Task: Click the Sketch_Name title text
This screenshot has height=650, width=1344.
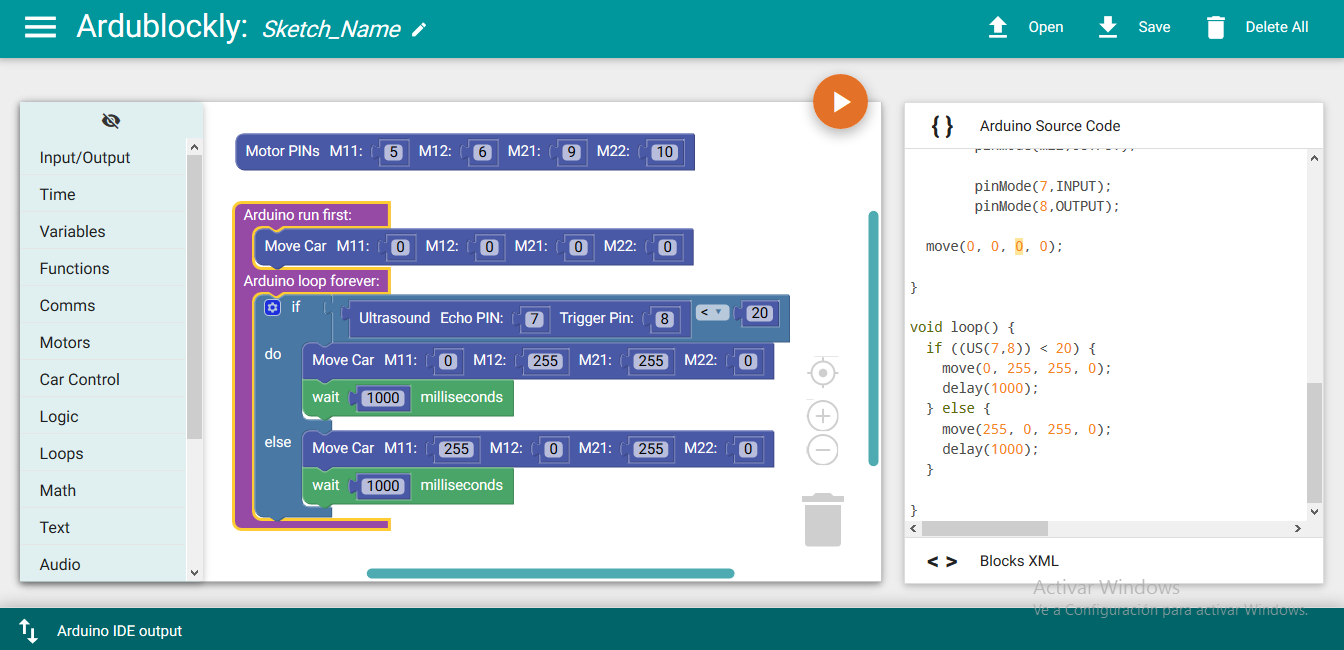Action: pyautogui.click(x=331, y=30)
